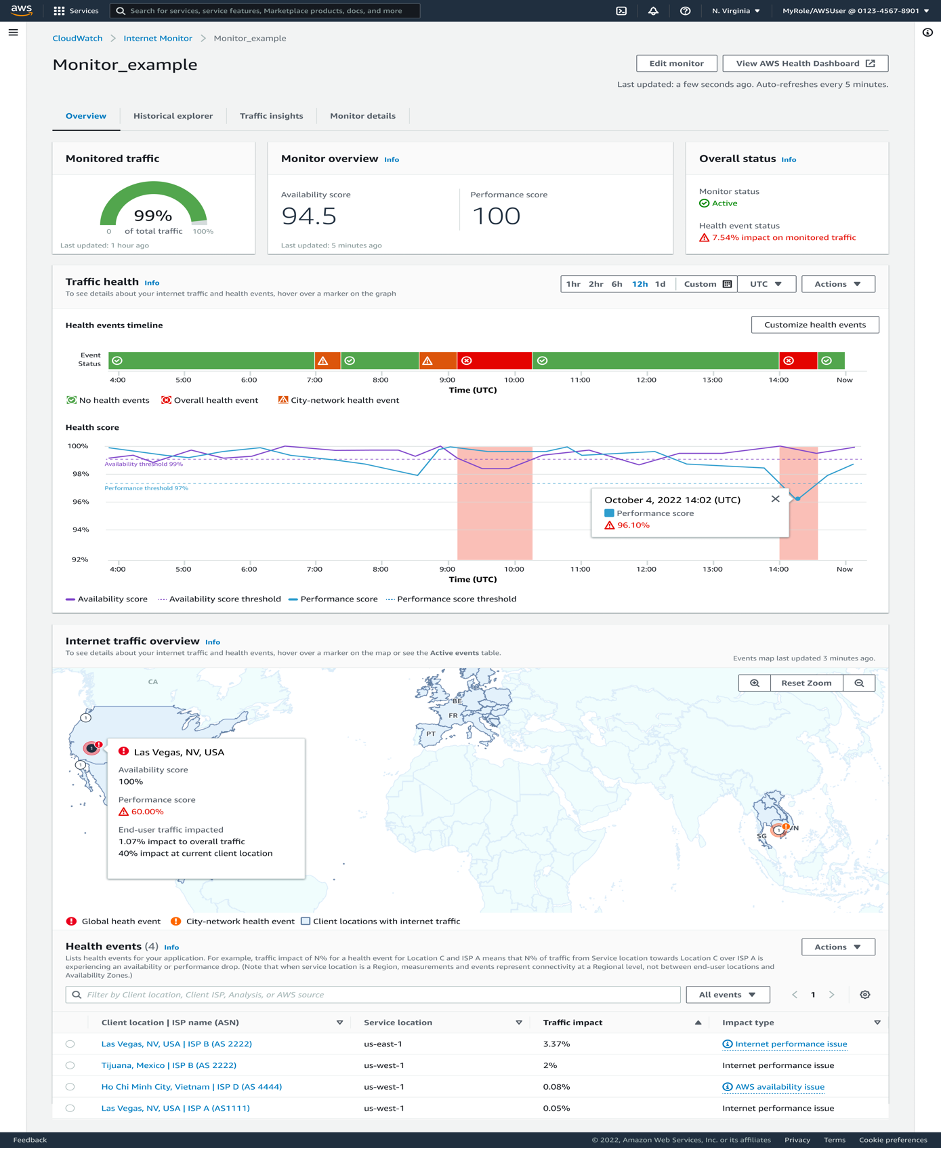Select the Tijuana, Mexico event row
The height and width of the screenshot is (1150, 941).
[70, 1065]
